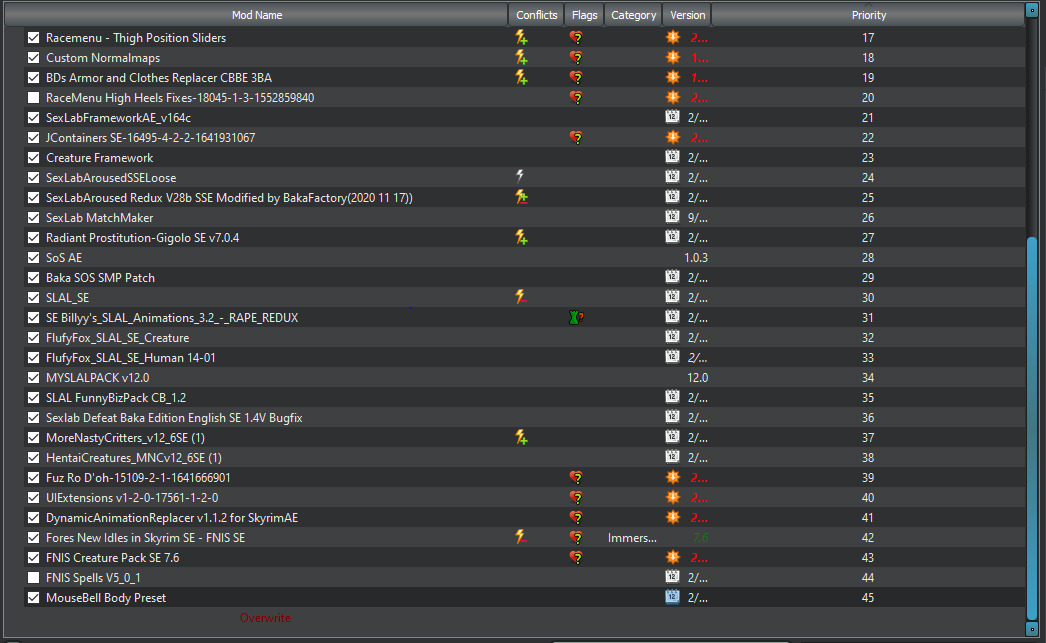The image size is (1046, 643).
Task: Sort by Category column header
Action: tap(634, 15)
